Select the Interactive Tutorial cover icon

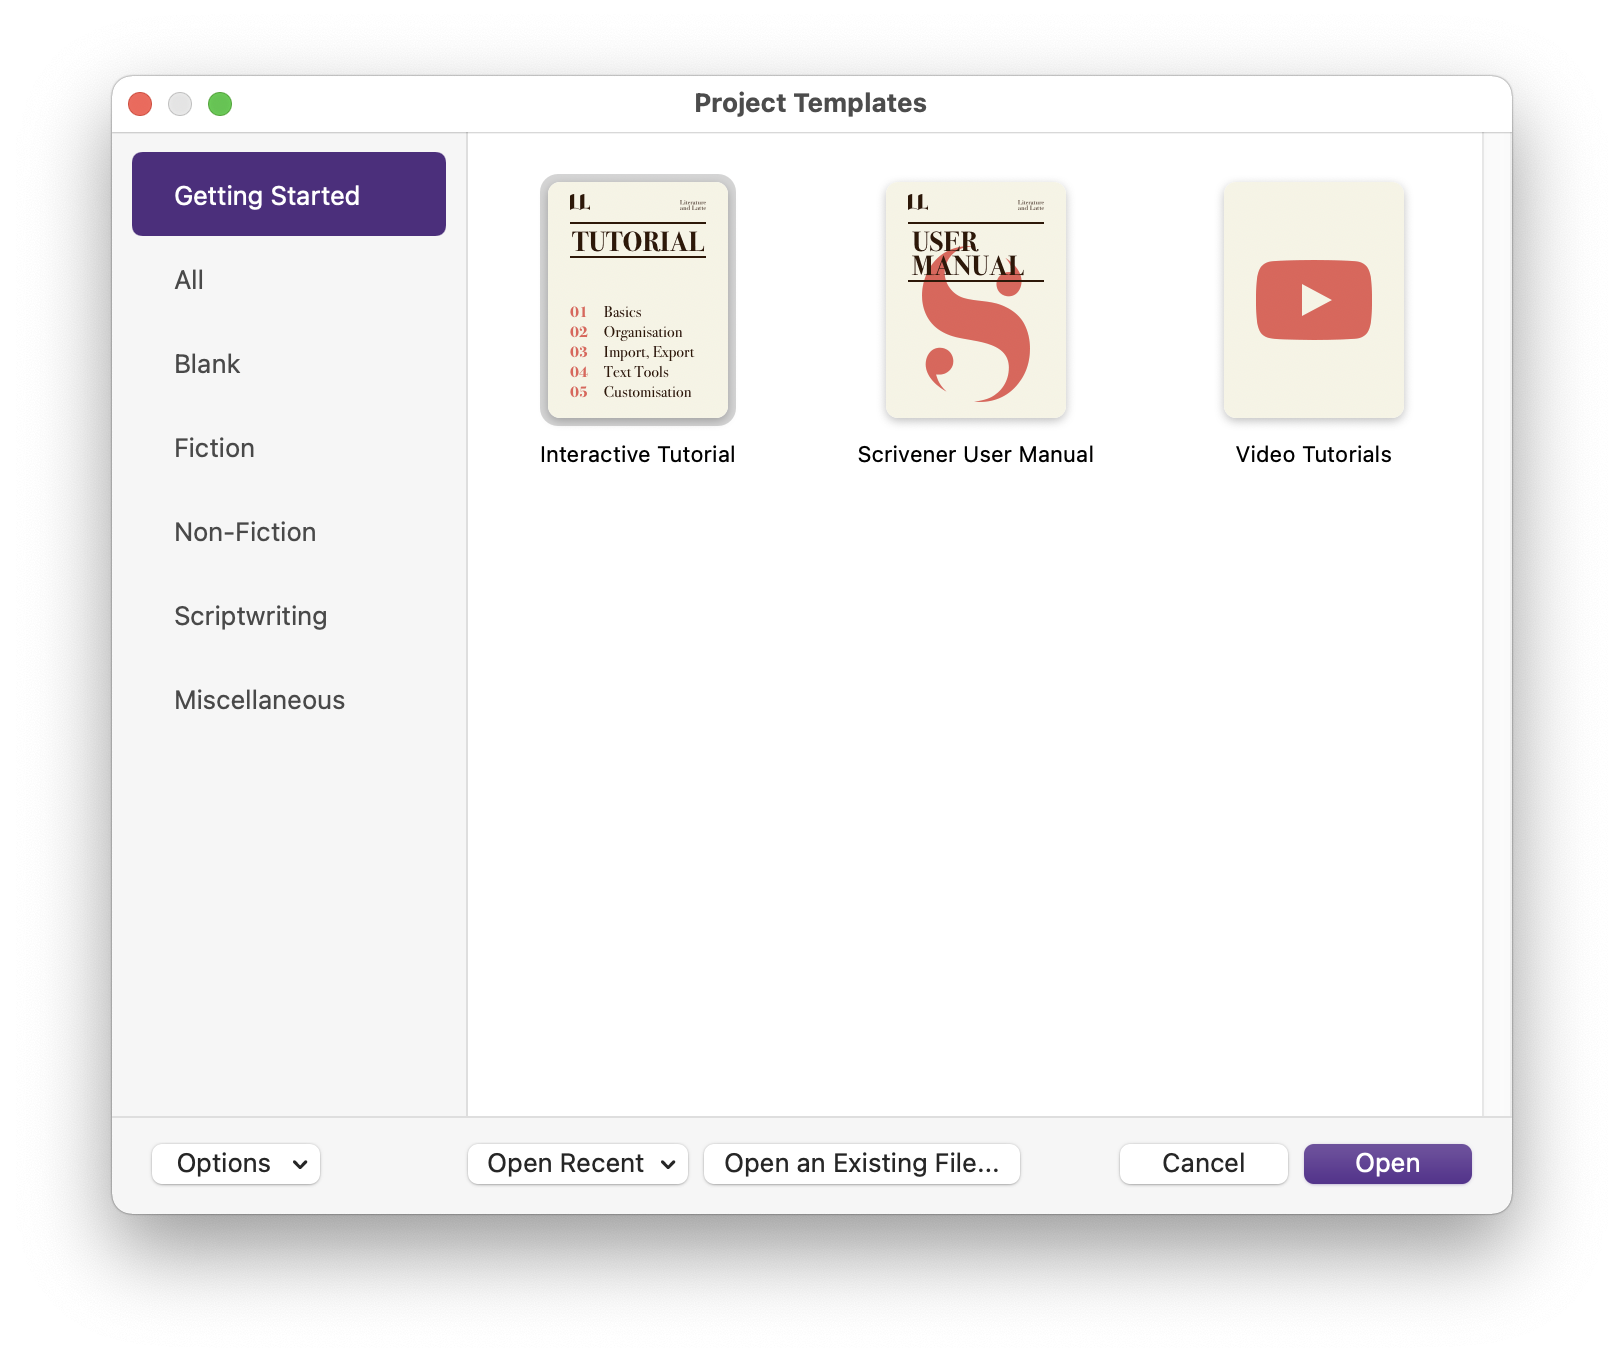point(637,300)
